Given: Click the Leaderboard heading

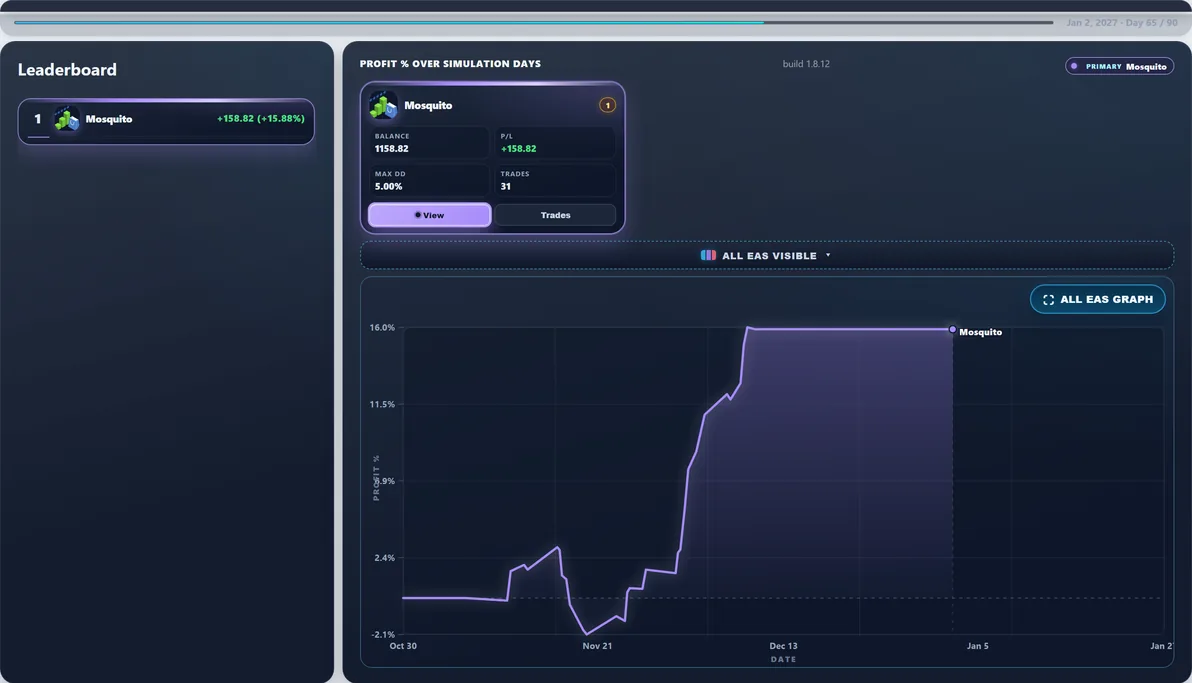Looking at the screenshot, I should [x=67, y=70].
